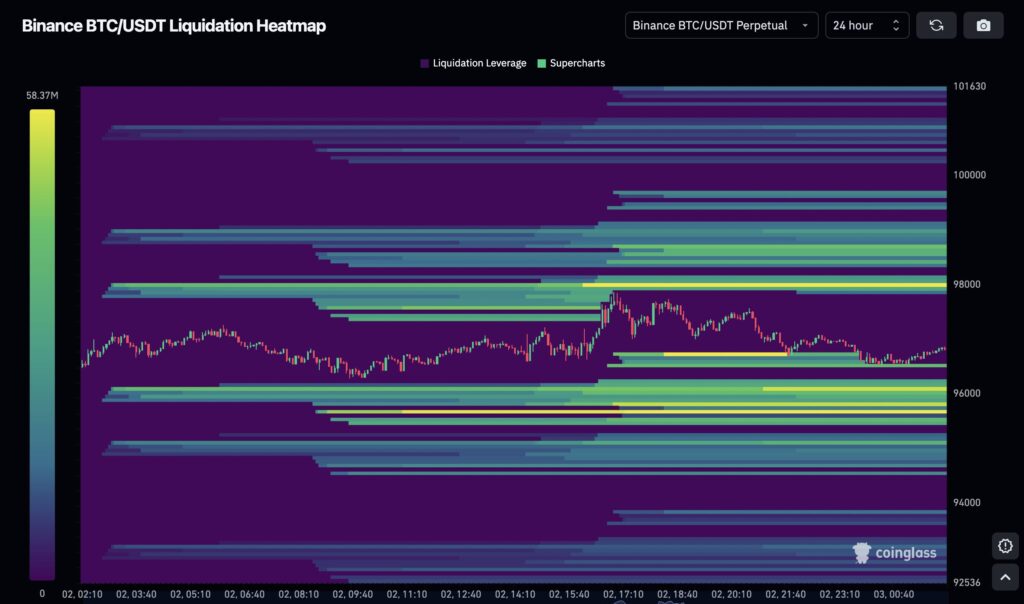Click the 96000 price axis label
This screenshot has height=604, width=1024.
pos(967,393)
